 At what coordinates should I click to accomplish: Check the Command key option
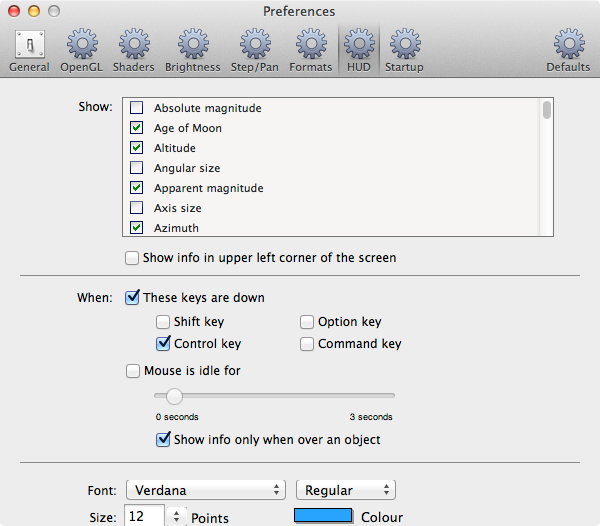(307, 344)
